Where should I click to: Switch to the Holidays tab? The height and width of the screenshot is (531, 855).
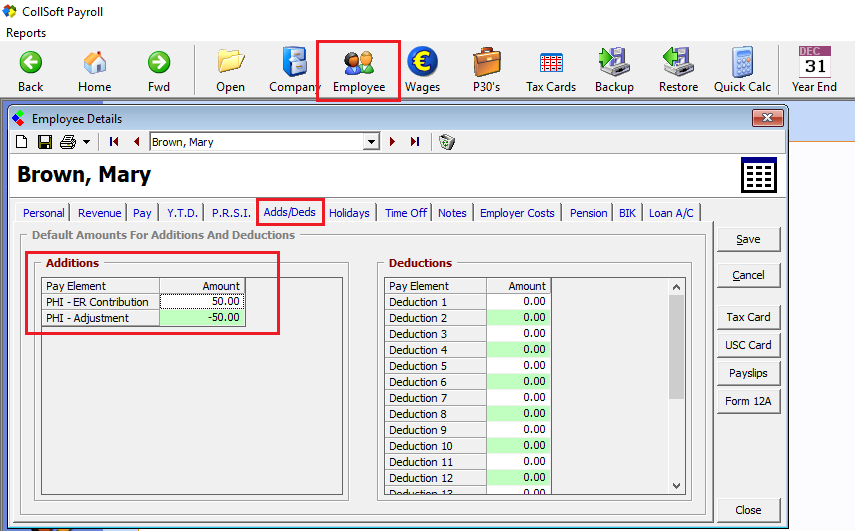349,213
